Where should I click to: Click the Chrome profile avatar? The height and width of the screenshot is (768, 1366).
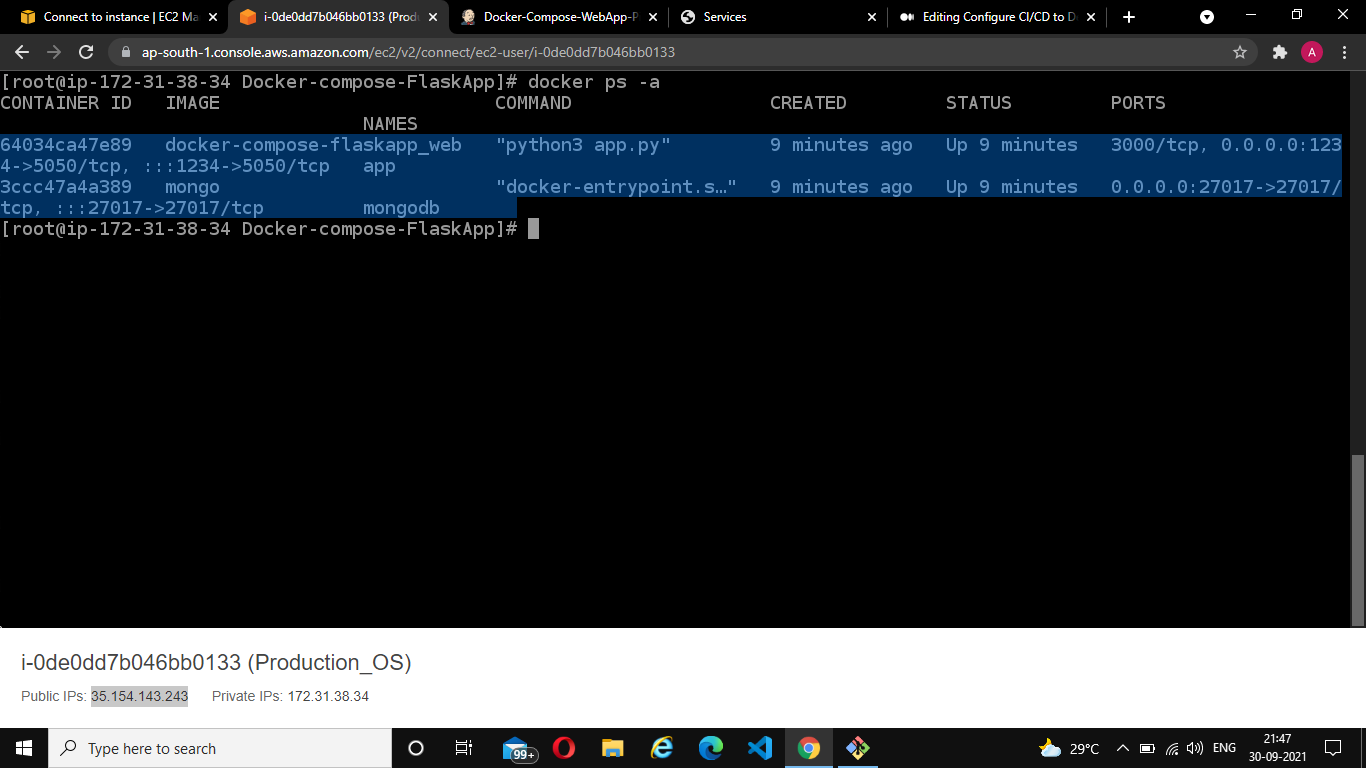tap(1312, 52)
